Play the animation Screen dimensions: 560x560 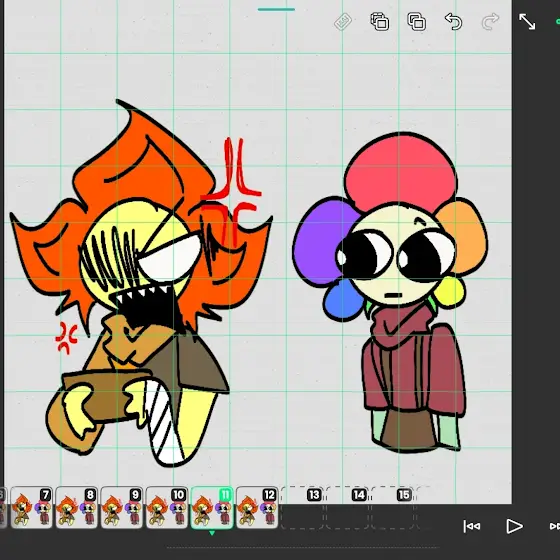[515, 526]
